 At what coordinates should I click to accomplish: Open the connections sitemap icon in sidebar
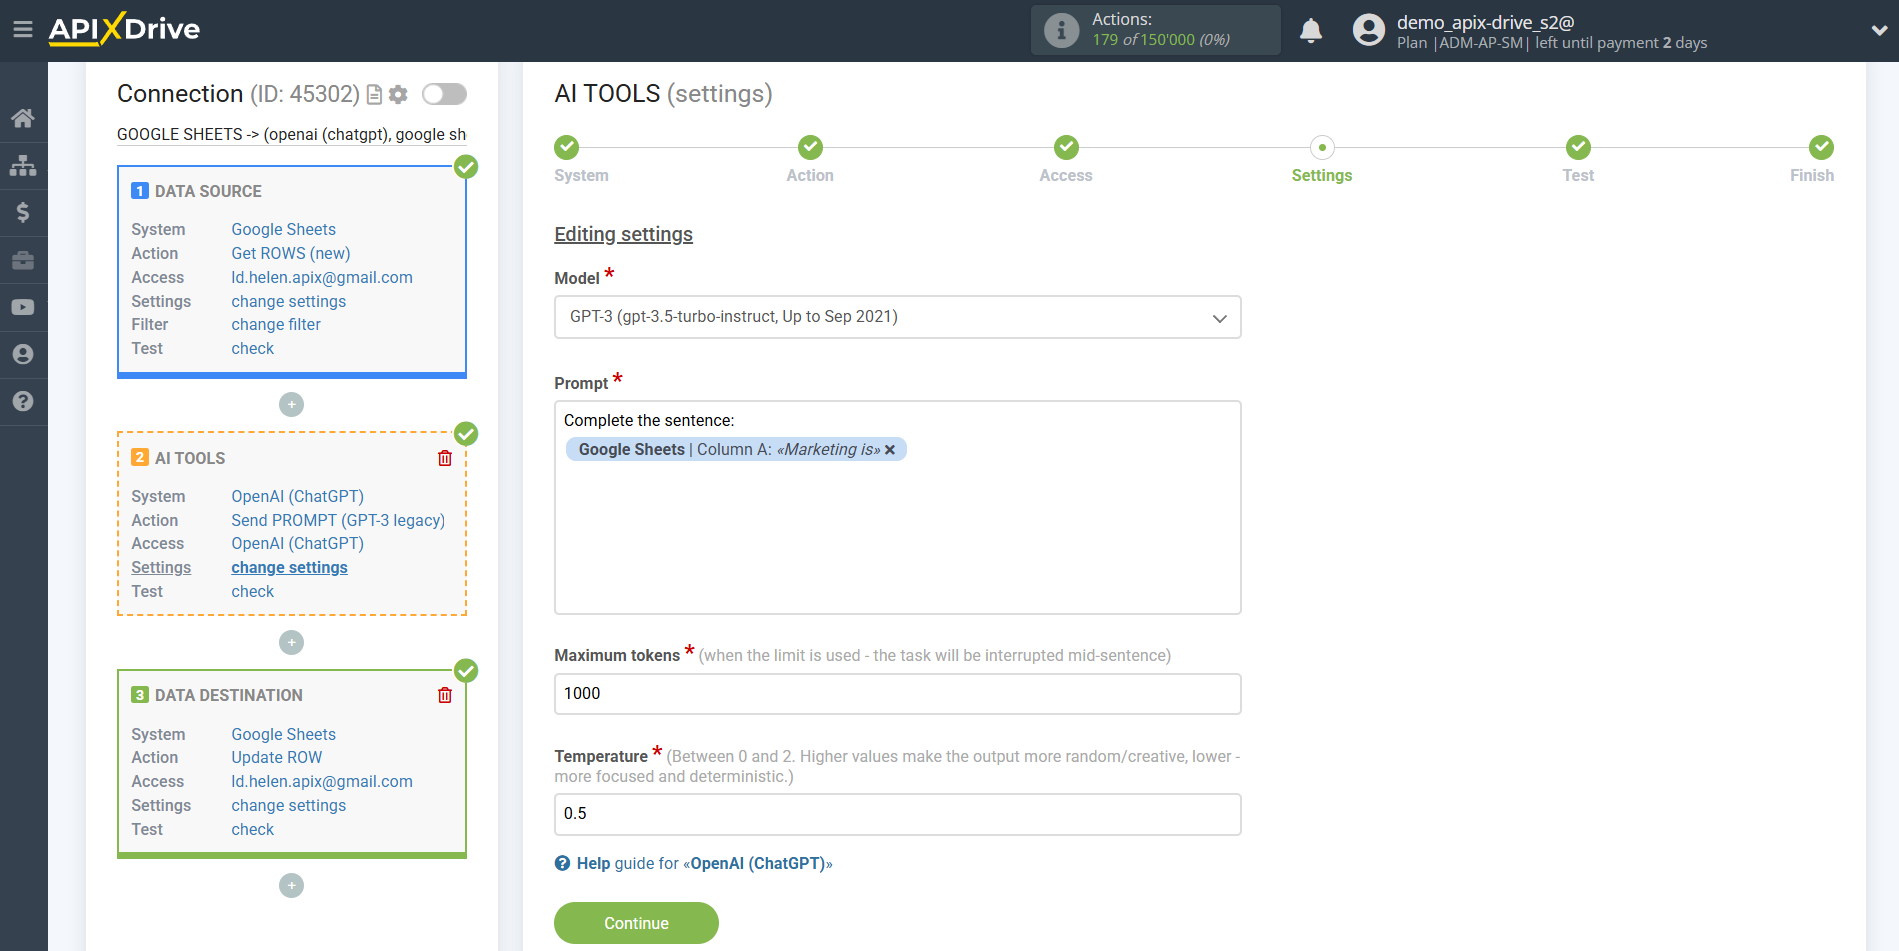pos(23,165)
